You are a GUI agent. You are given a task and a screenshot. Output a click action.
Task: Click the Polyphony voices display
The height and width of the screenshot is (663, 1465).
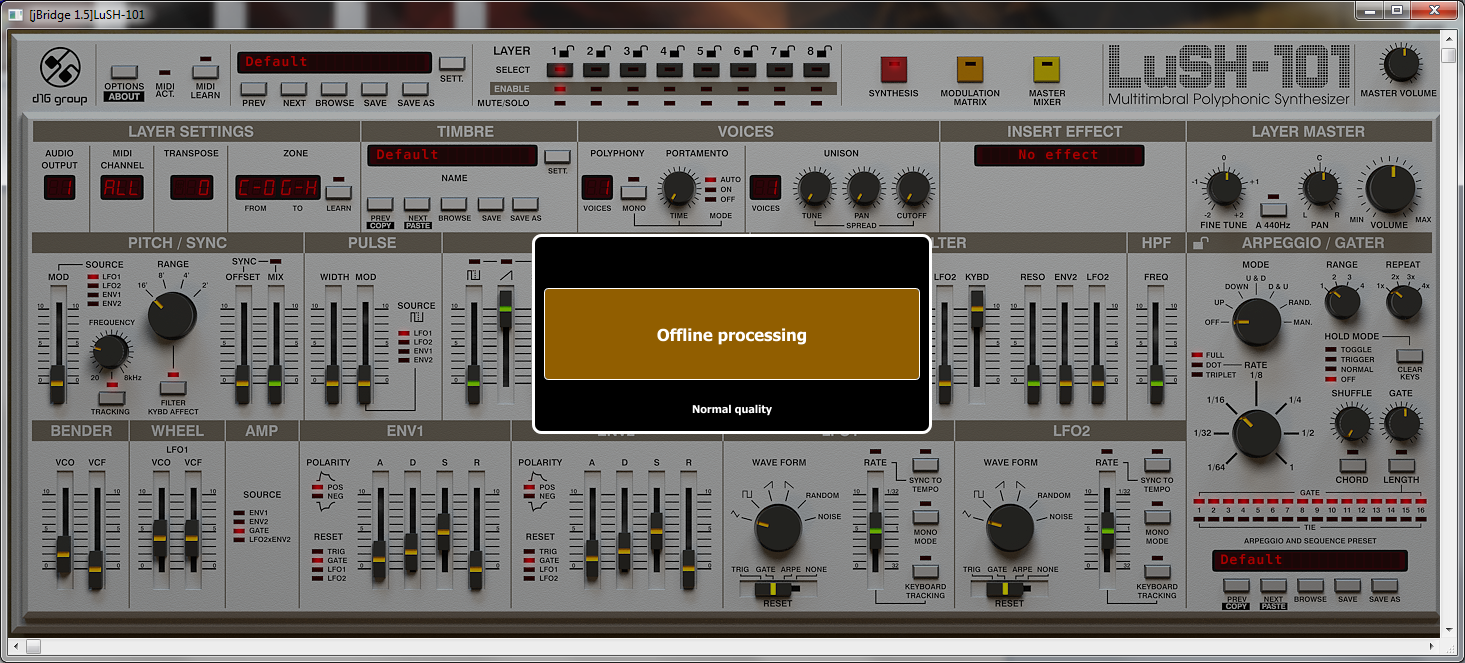pyautogui.click(x=597, y=187)
